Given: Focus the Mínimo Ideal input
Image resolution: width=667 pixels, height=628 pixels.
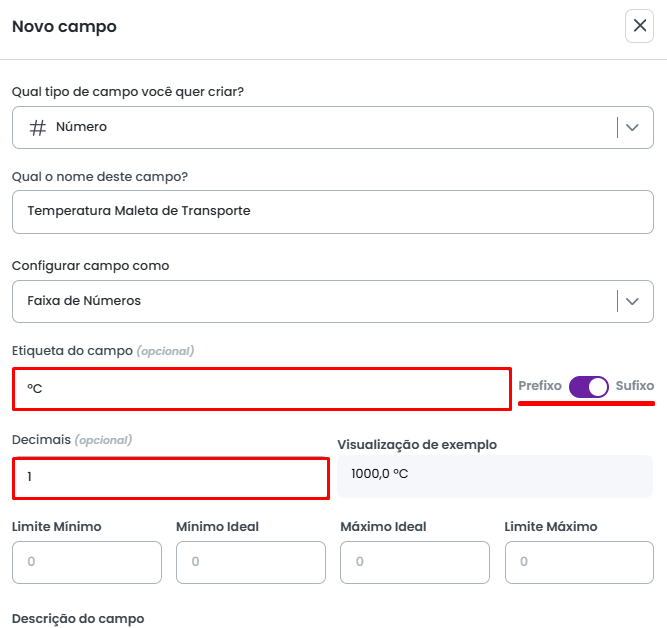Looking at the screenshot, I should (x=251, y=562).
